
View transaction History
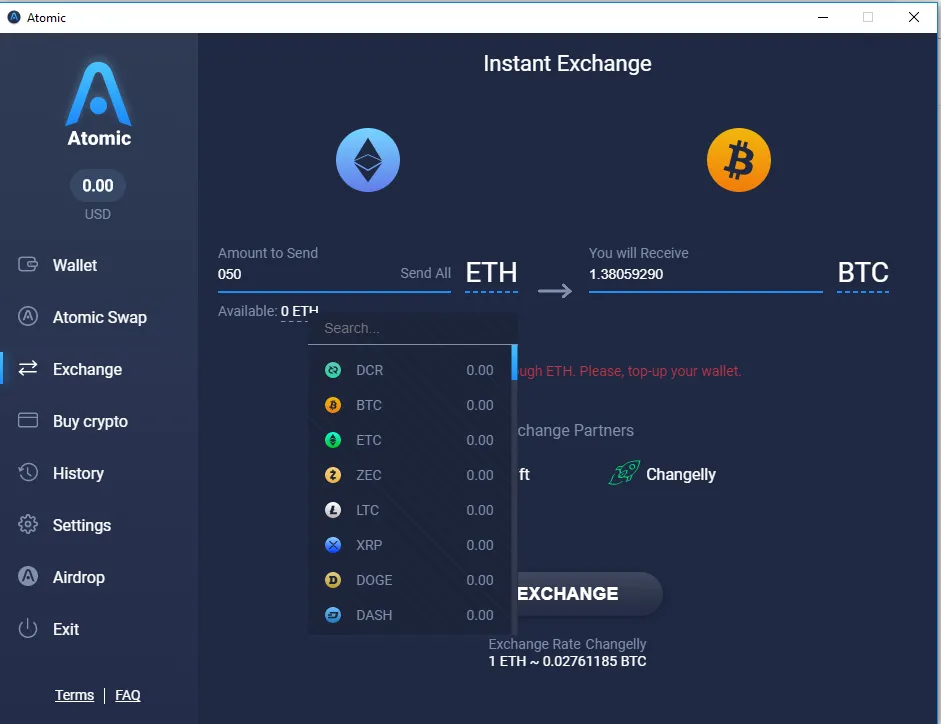point(78,473)
